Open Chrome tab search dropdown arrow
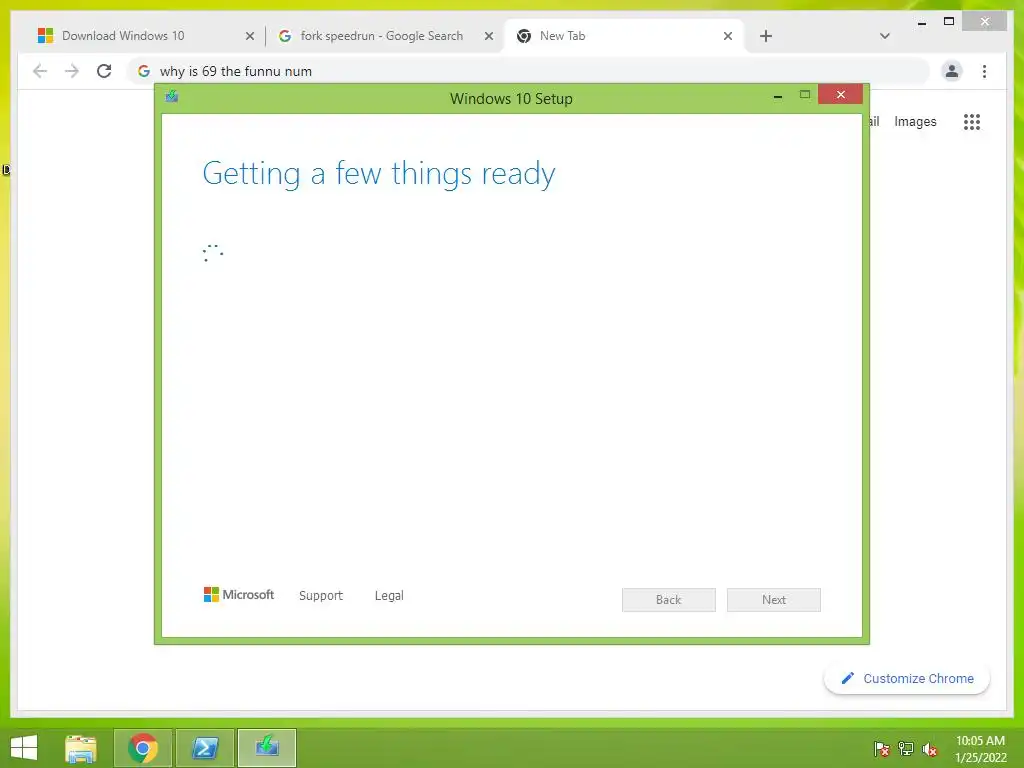 [885, 36]
